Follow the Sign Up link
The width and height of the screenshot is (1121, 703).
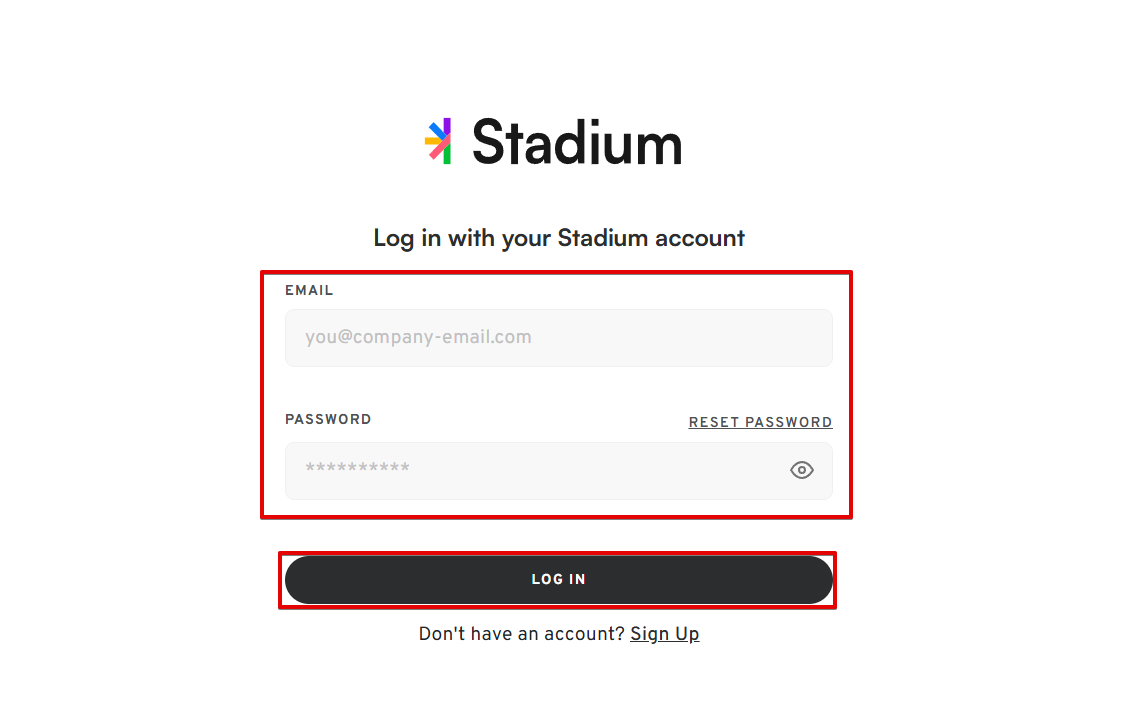664,634
